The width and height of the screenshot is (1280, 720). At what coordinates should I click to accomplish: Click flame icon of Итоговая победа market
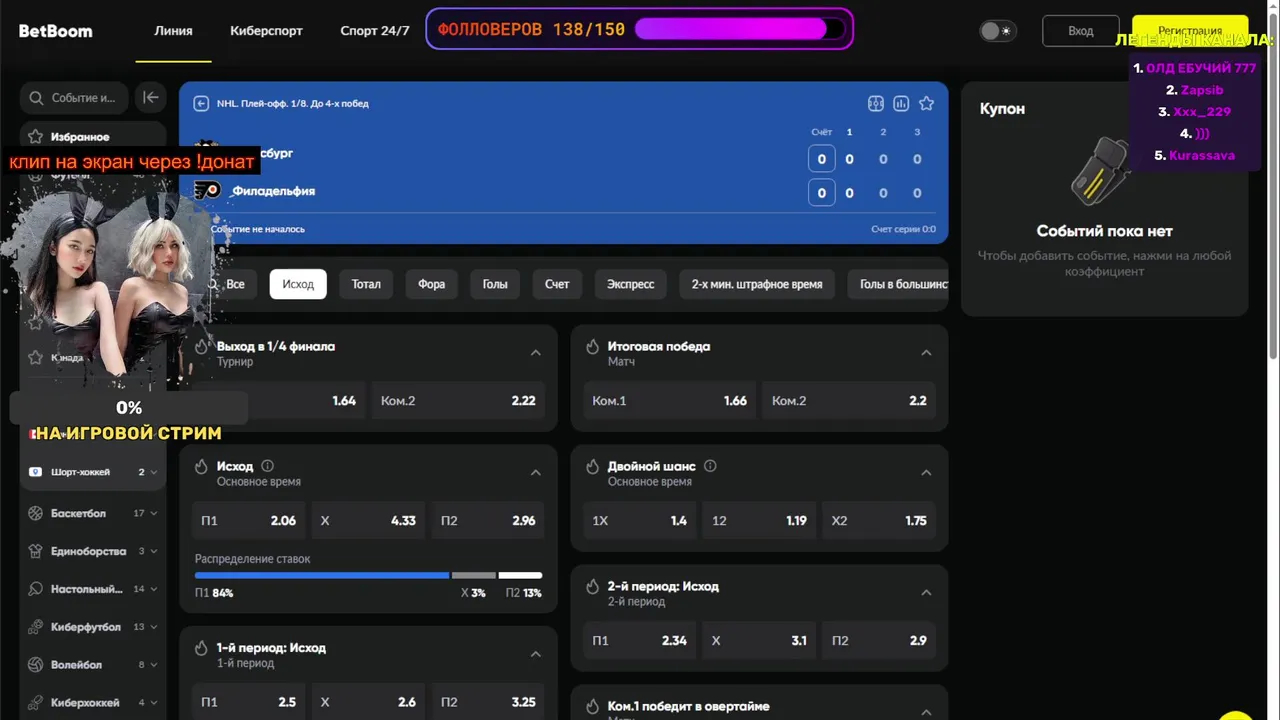pyautogui.click(x=592, y=347)
